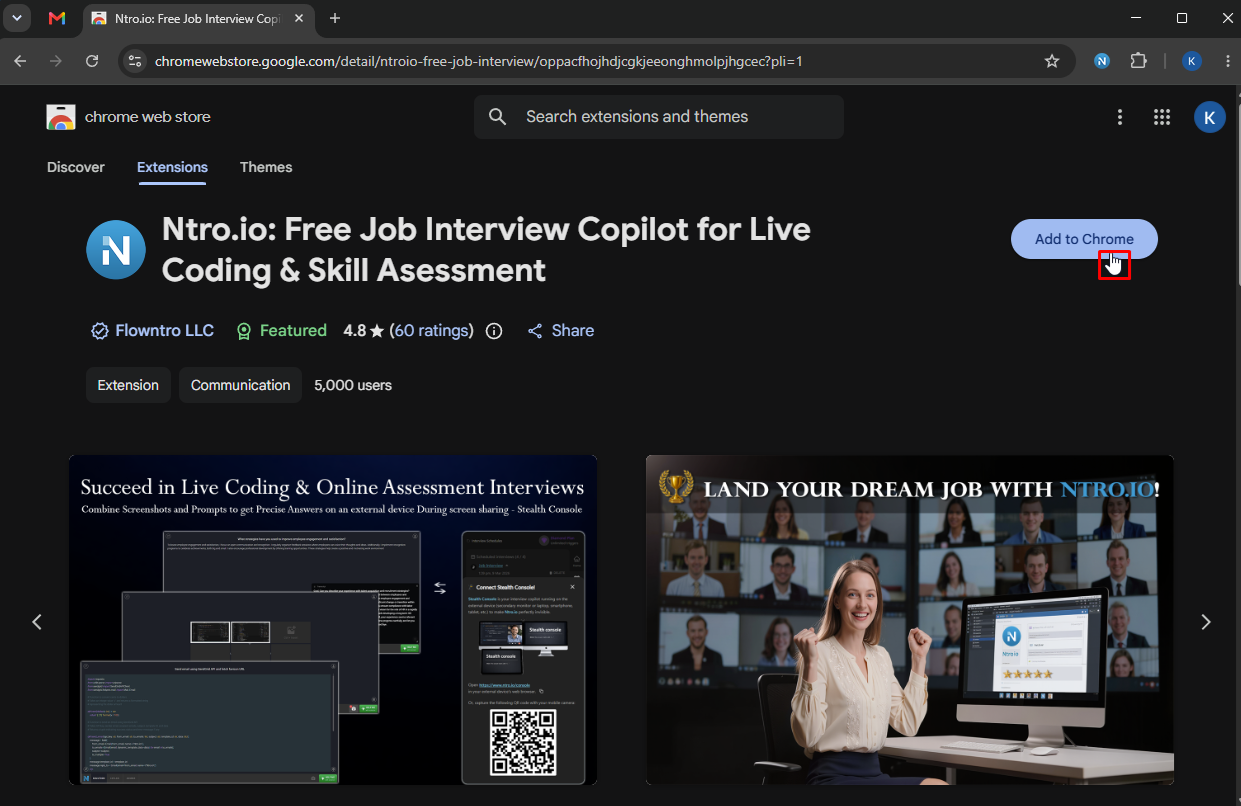The width and height of the screenshot is (1241, 806).
Task: Click the Communication category chip
Action: 240,385
